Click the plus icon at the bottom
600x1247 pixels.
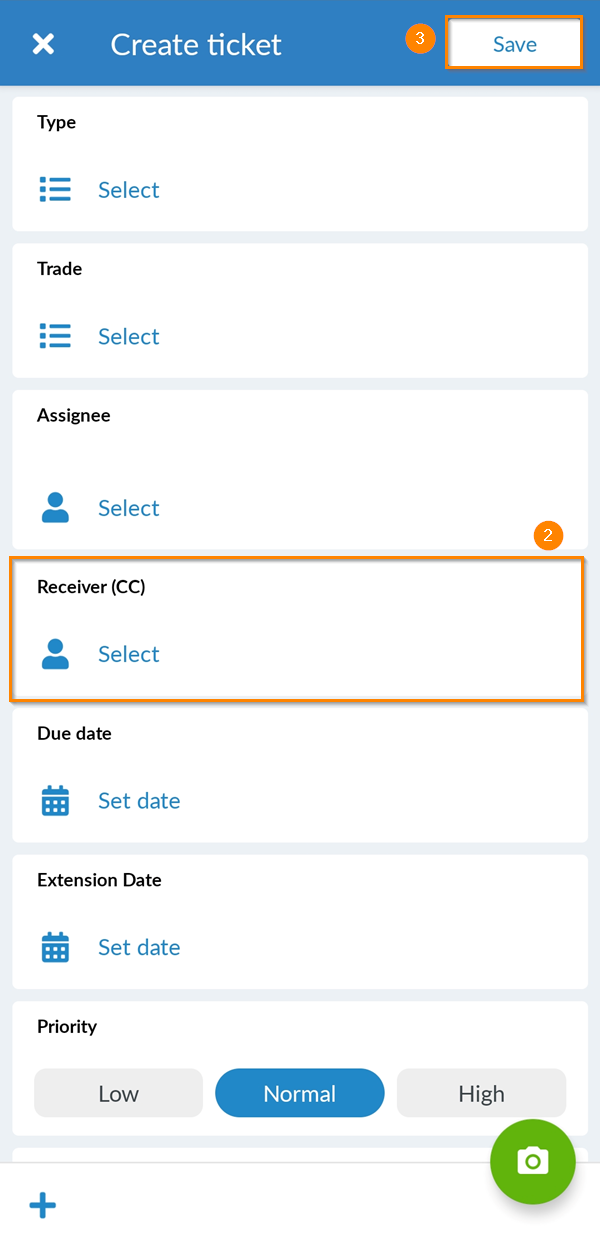click(42, 1205)
